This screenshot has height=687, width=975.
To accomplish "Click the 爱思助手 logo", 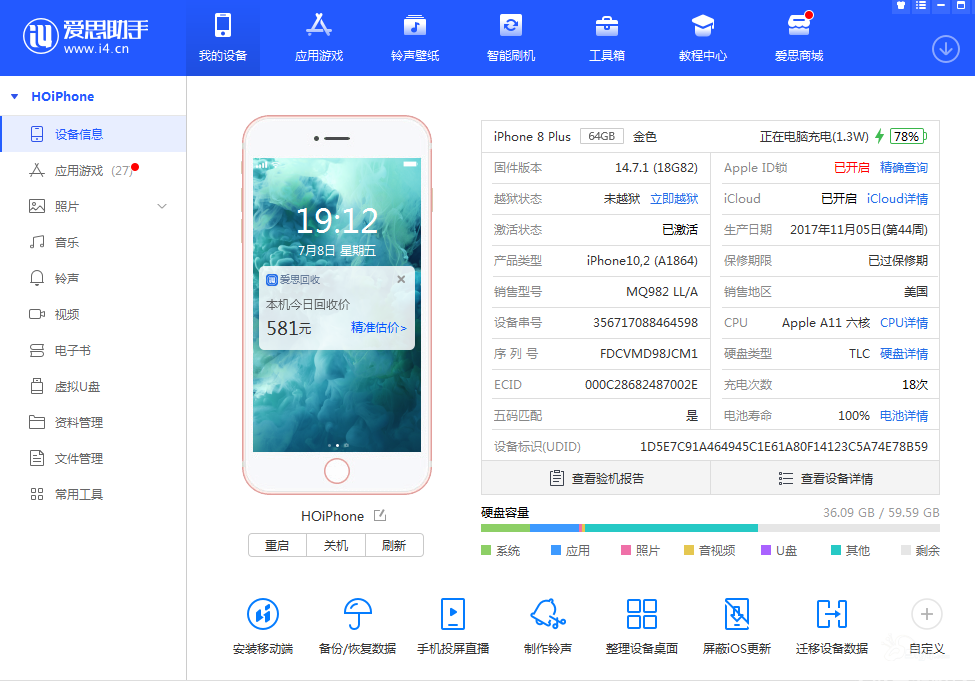I will tap(85, 36).
